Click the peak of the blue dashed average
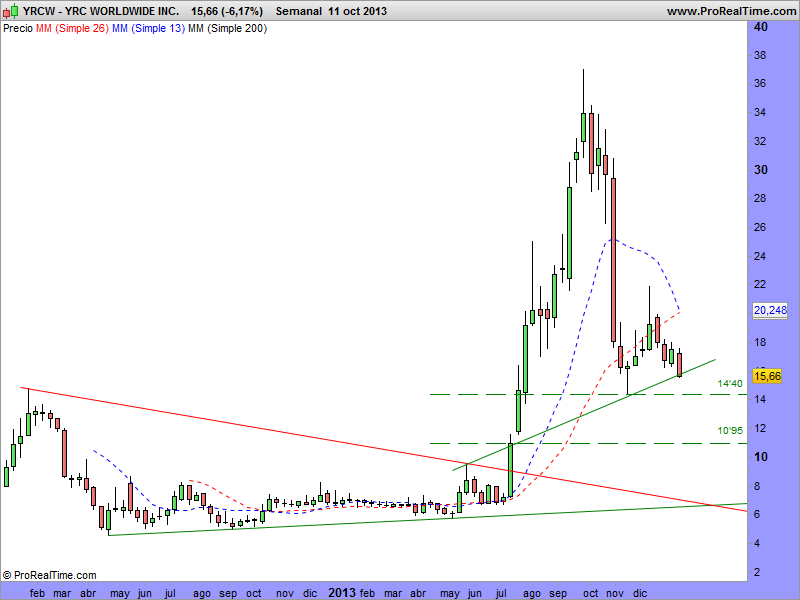The image size is (800, 600). click(612, 238)
